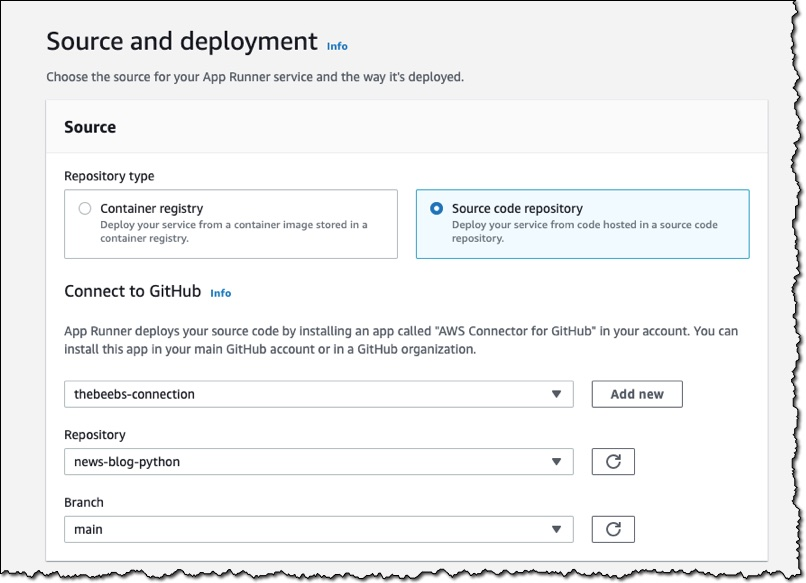Click the Source code repository card description

(584, 231)
